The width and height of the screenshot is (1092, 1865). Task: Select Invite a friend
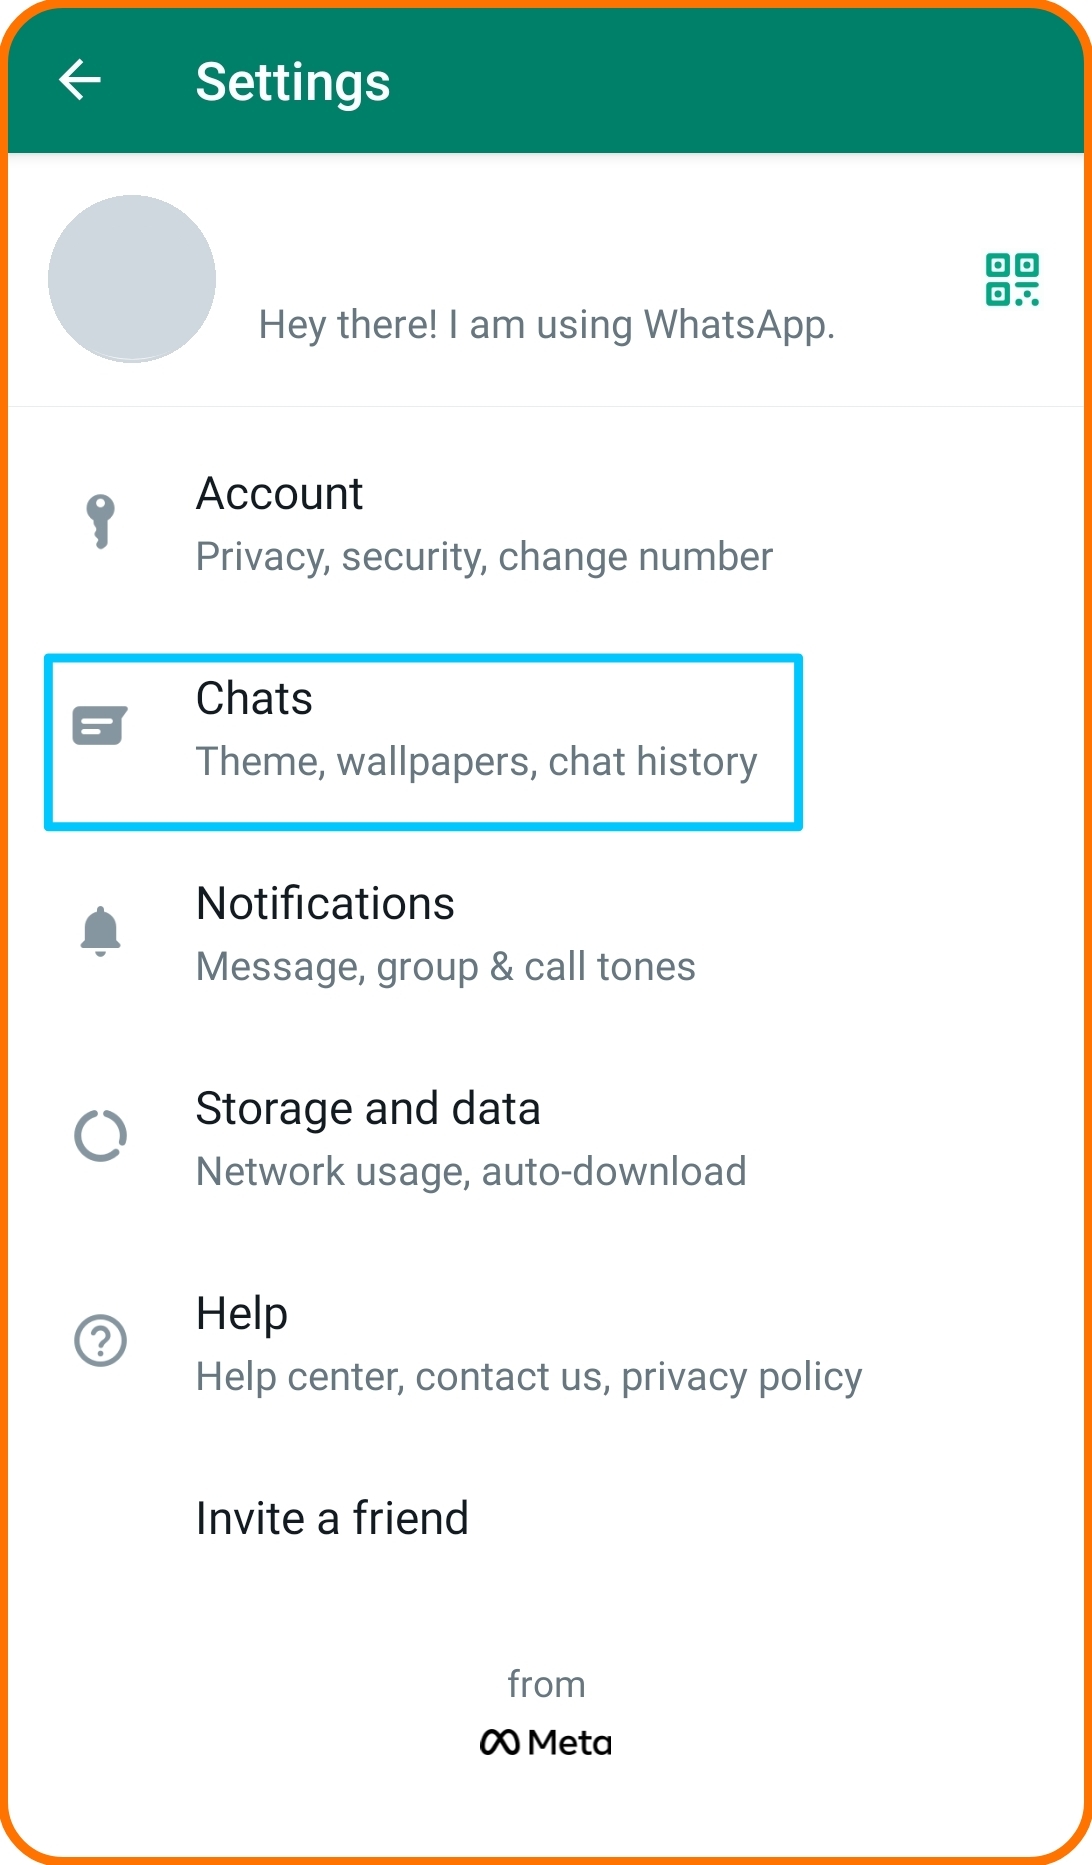pyautogui.click(x=546, y=1518)
